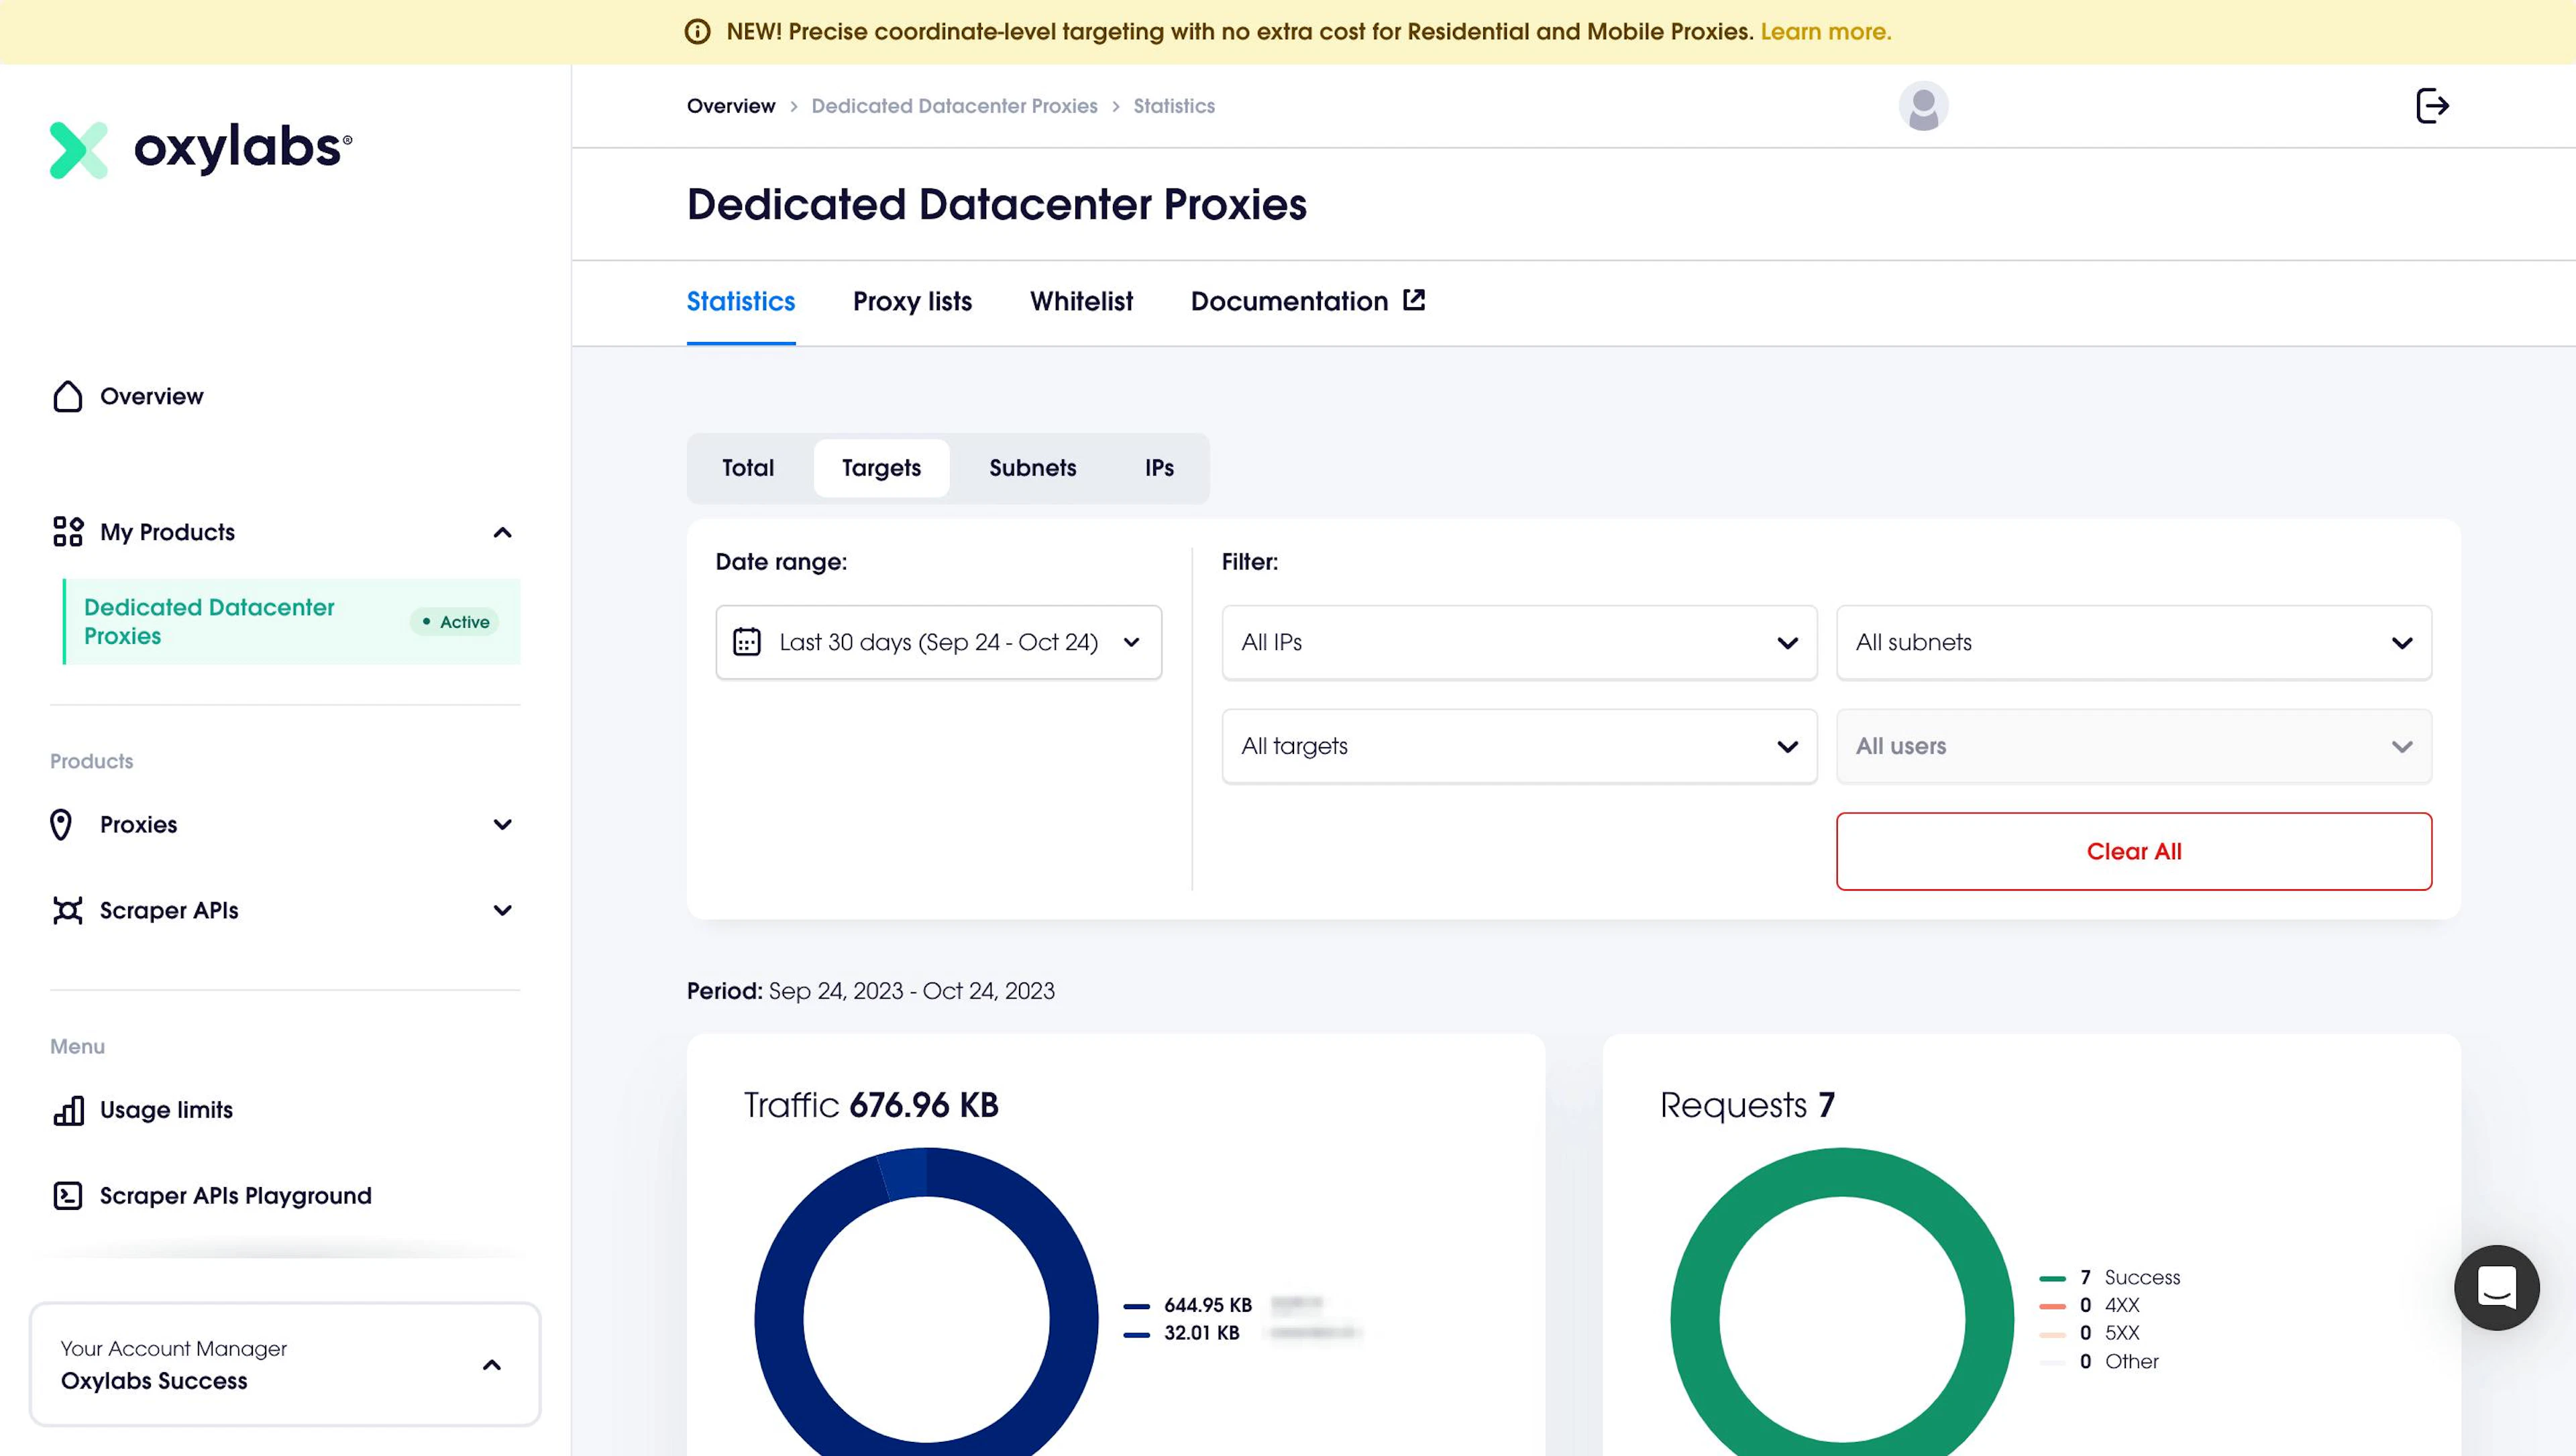Screen dimensions: 2576x1456
Task: Click the Proxies pin icon
Action: coord(61,824)
